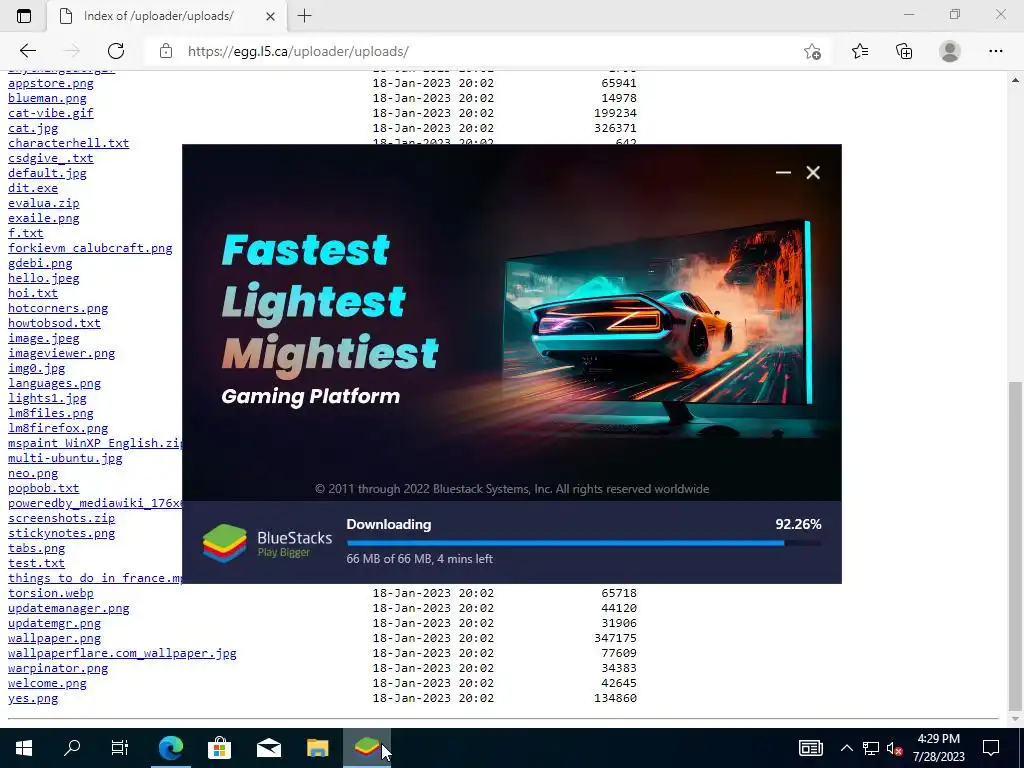Open the Windows Start menu
Viewport: 1024px width, 768px height.
pos(24,748)
